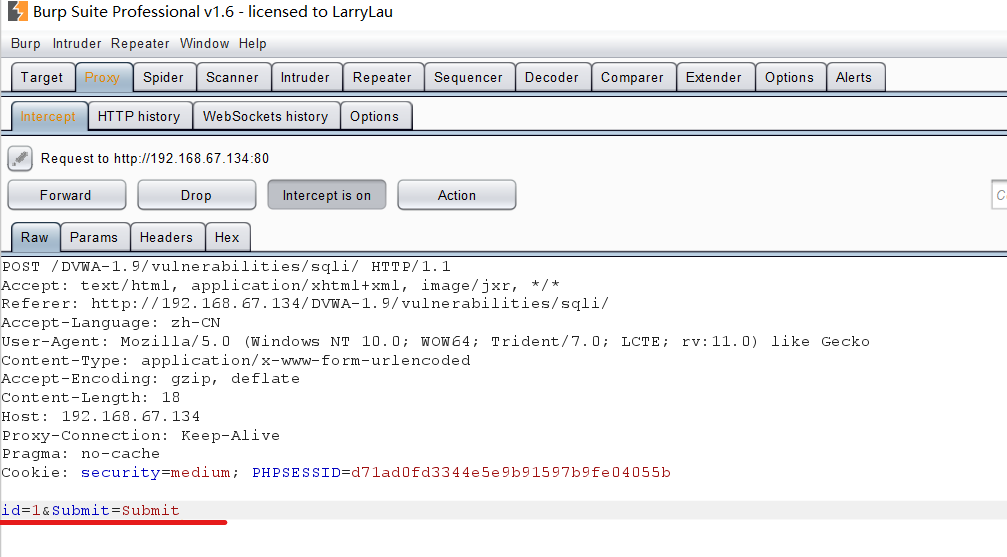Viewport: 1007px width, 557px height.
Task: Click the comment input field at right
Action: 999,195
